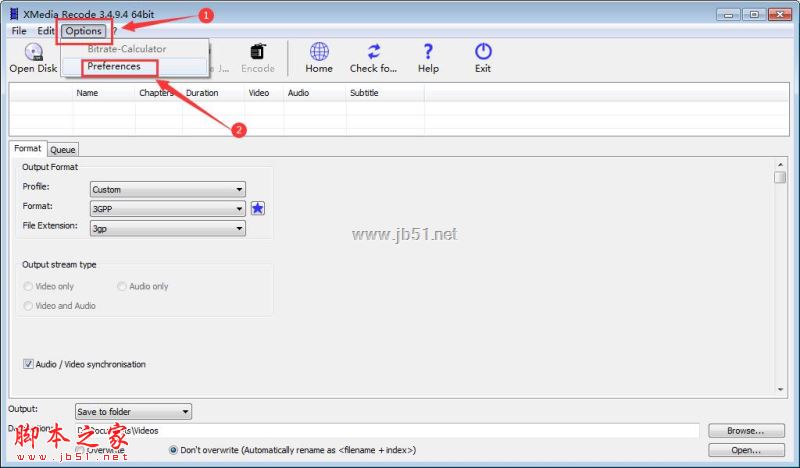Screen dimensions: 800x468
Task: Click the Format panel scrollbar thumb
Action: (780, 177)
